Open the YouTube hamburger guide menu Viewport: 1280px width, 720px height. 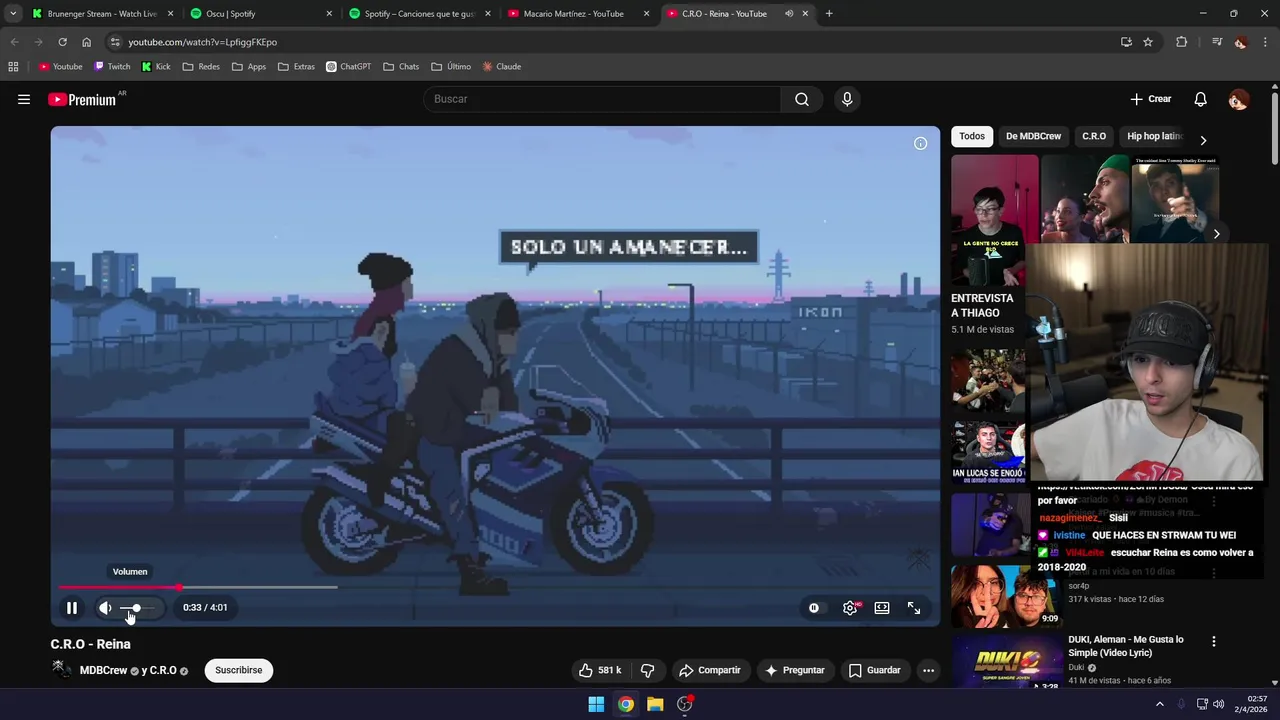point(24,99)
